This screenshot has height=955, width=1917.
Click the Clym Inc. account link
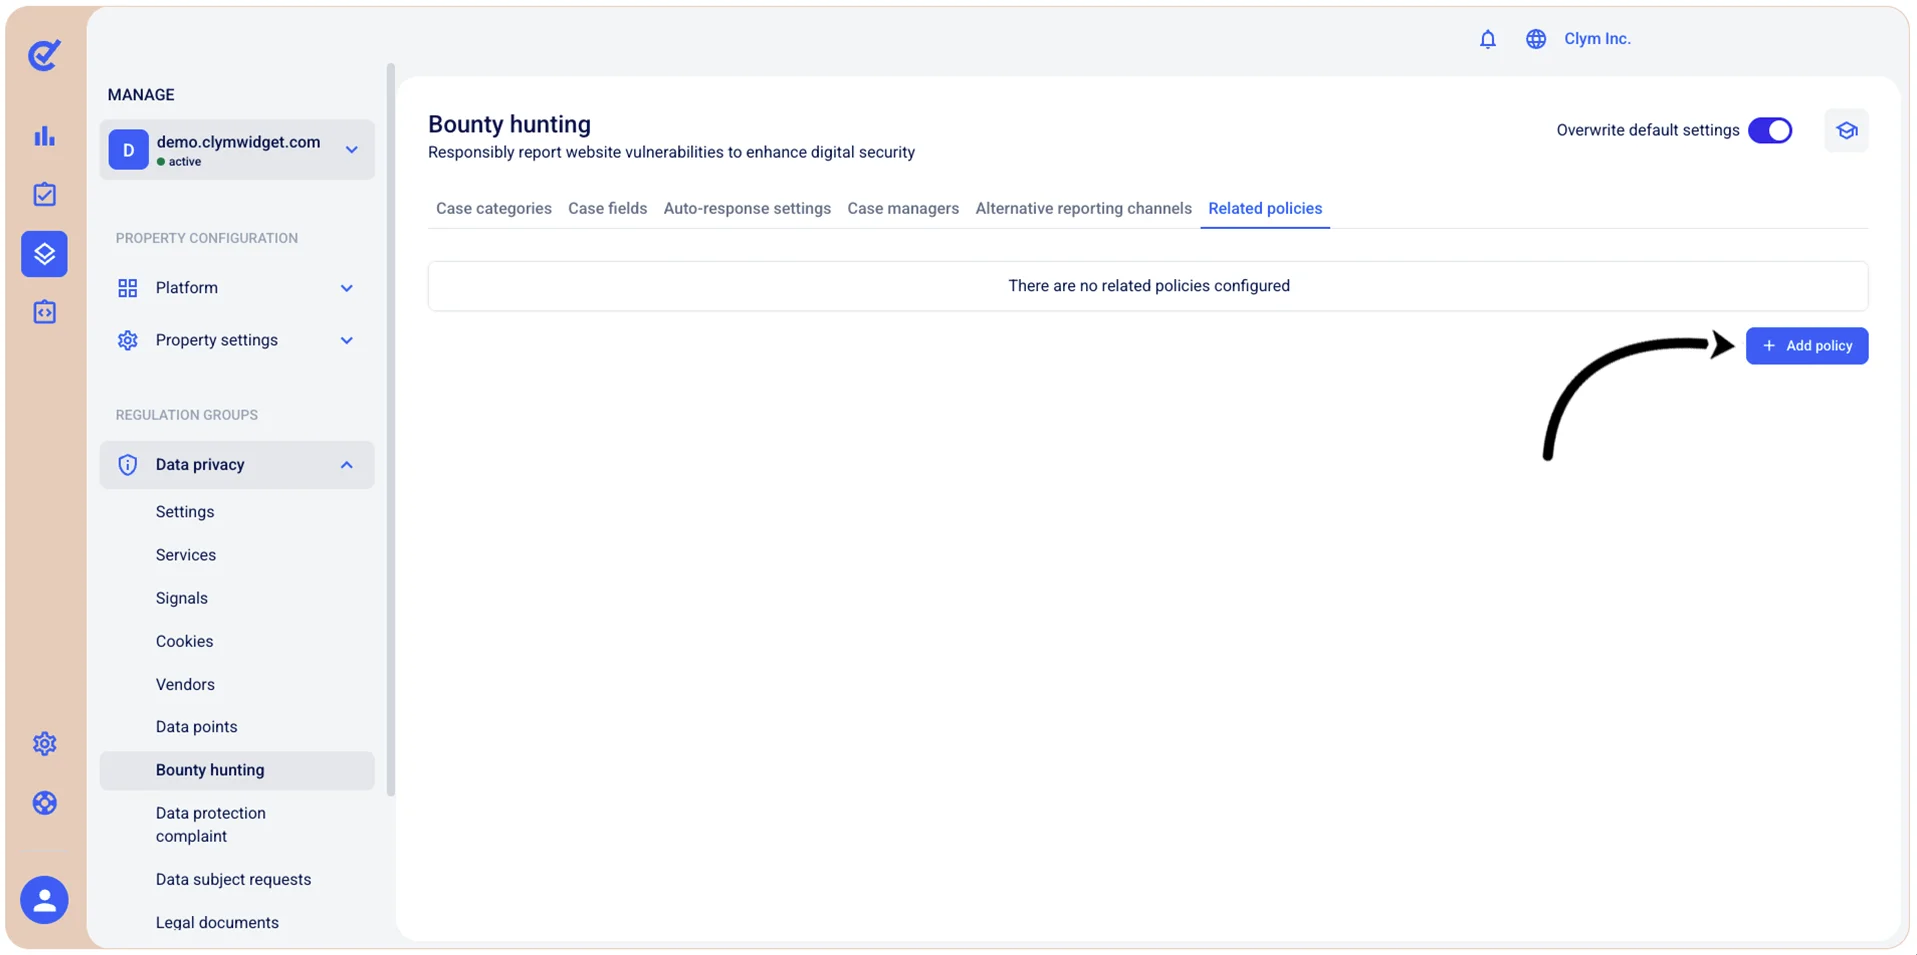tap(1597, 39)
